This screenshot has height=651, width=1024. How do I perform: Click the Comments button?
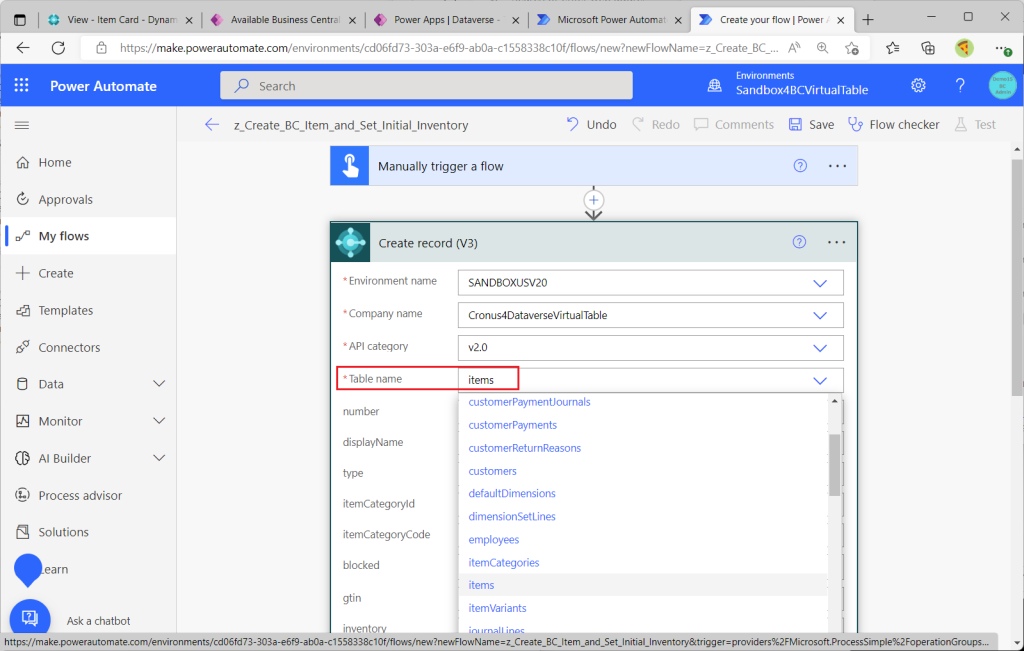(734, 125)
